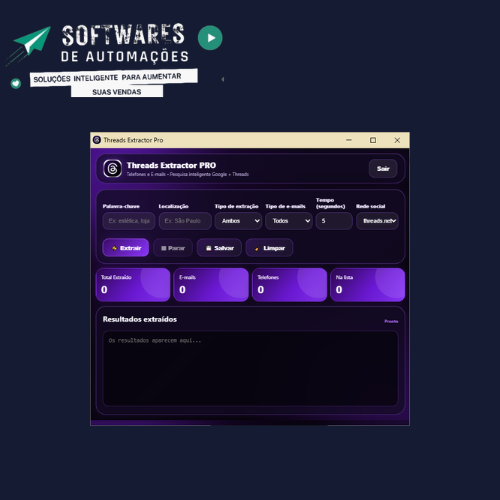This screenshot has width=500, height=500.
Task: Click the Threads icon in title bar
Action: (97, 140)
